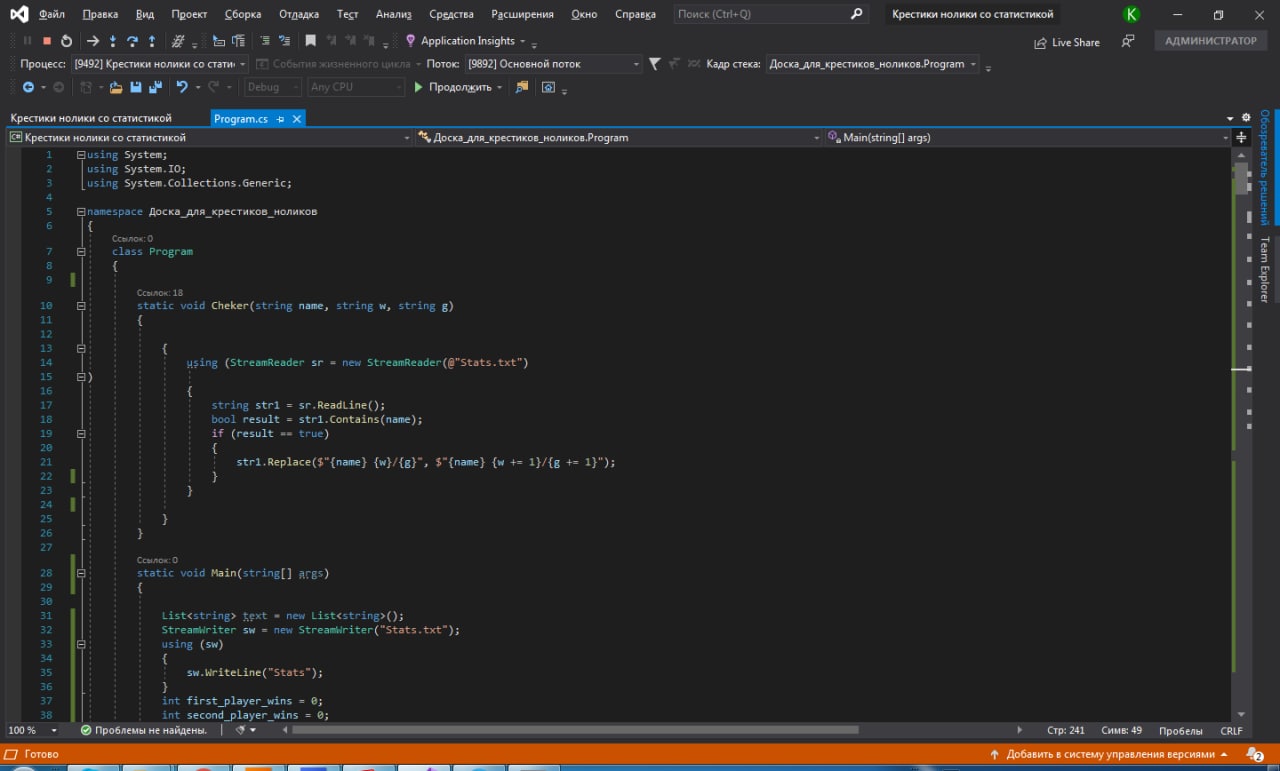Open the Process dropdown
The image size is (1280, 771).
click(x=159, y=64)
